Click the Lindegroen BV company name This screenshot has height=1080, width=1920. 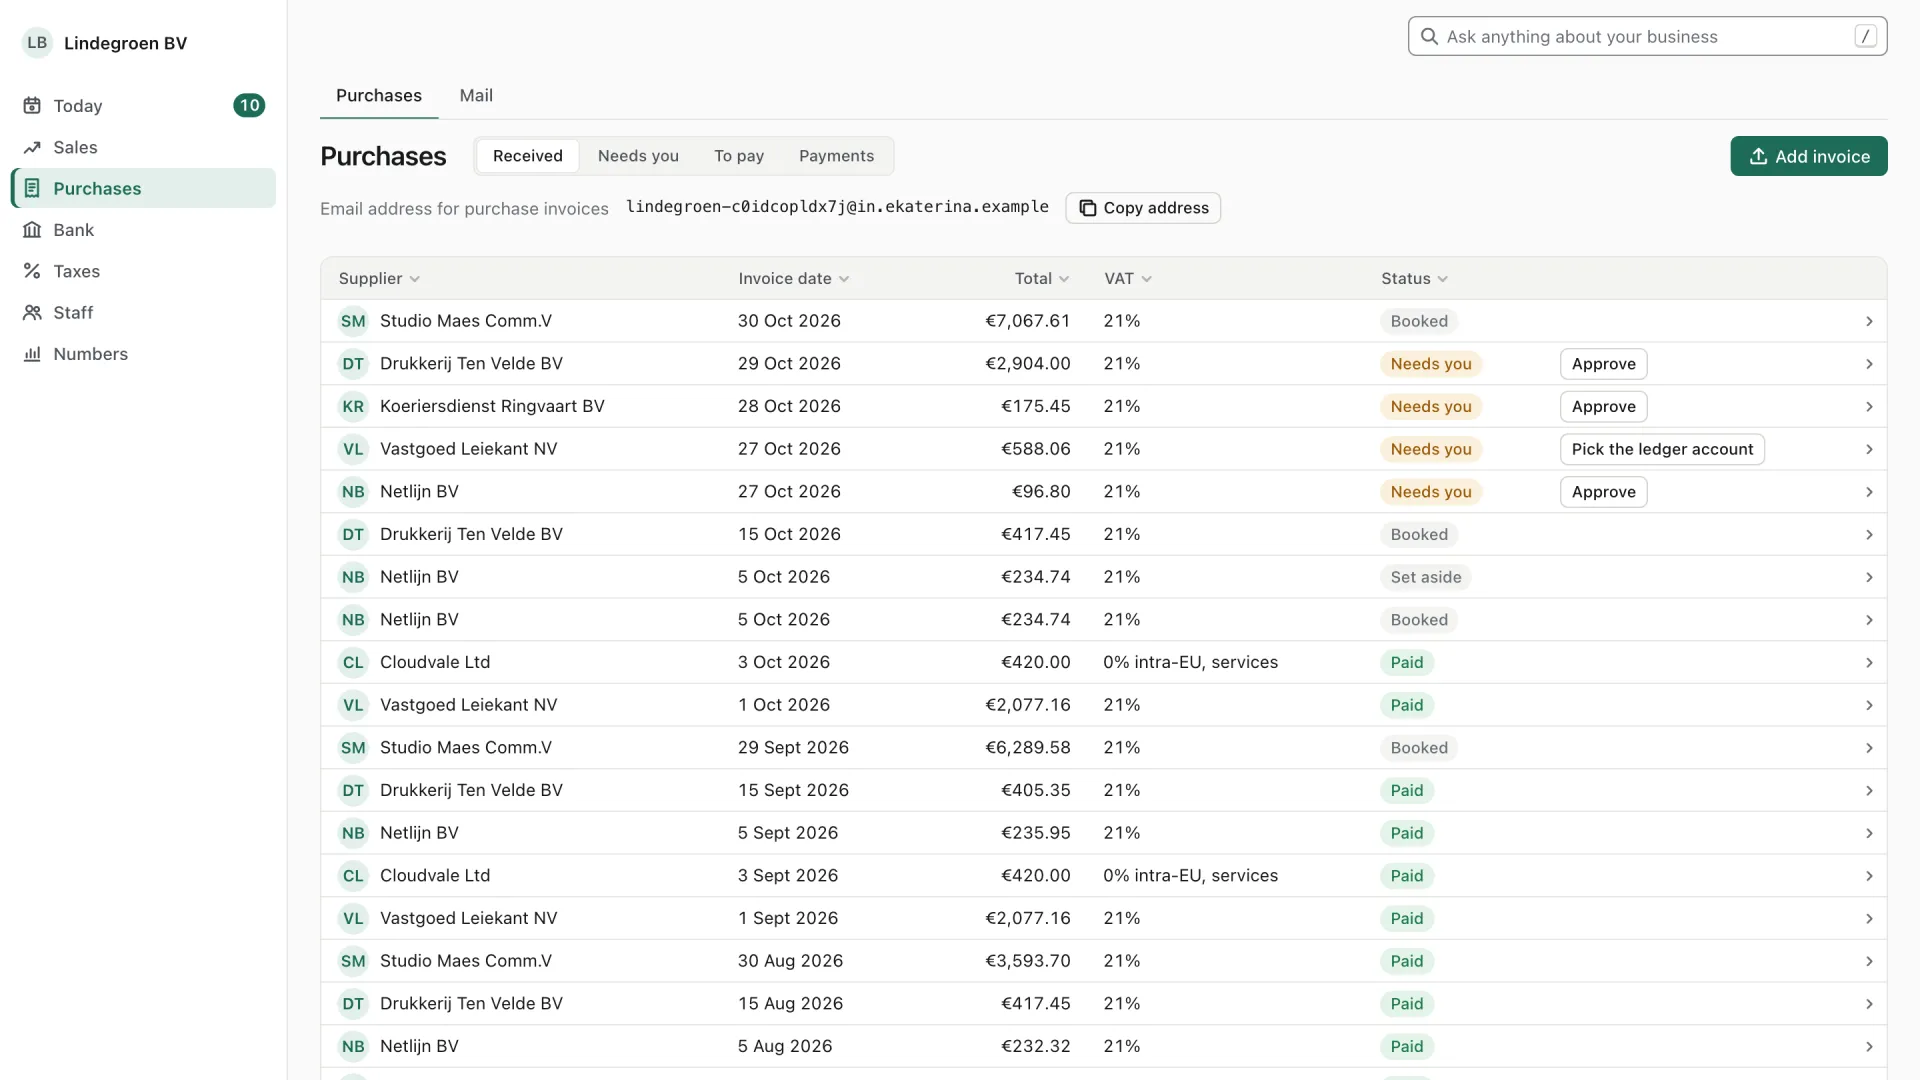(126, 43)
